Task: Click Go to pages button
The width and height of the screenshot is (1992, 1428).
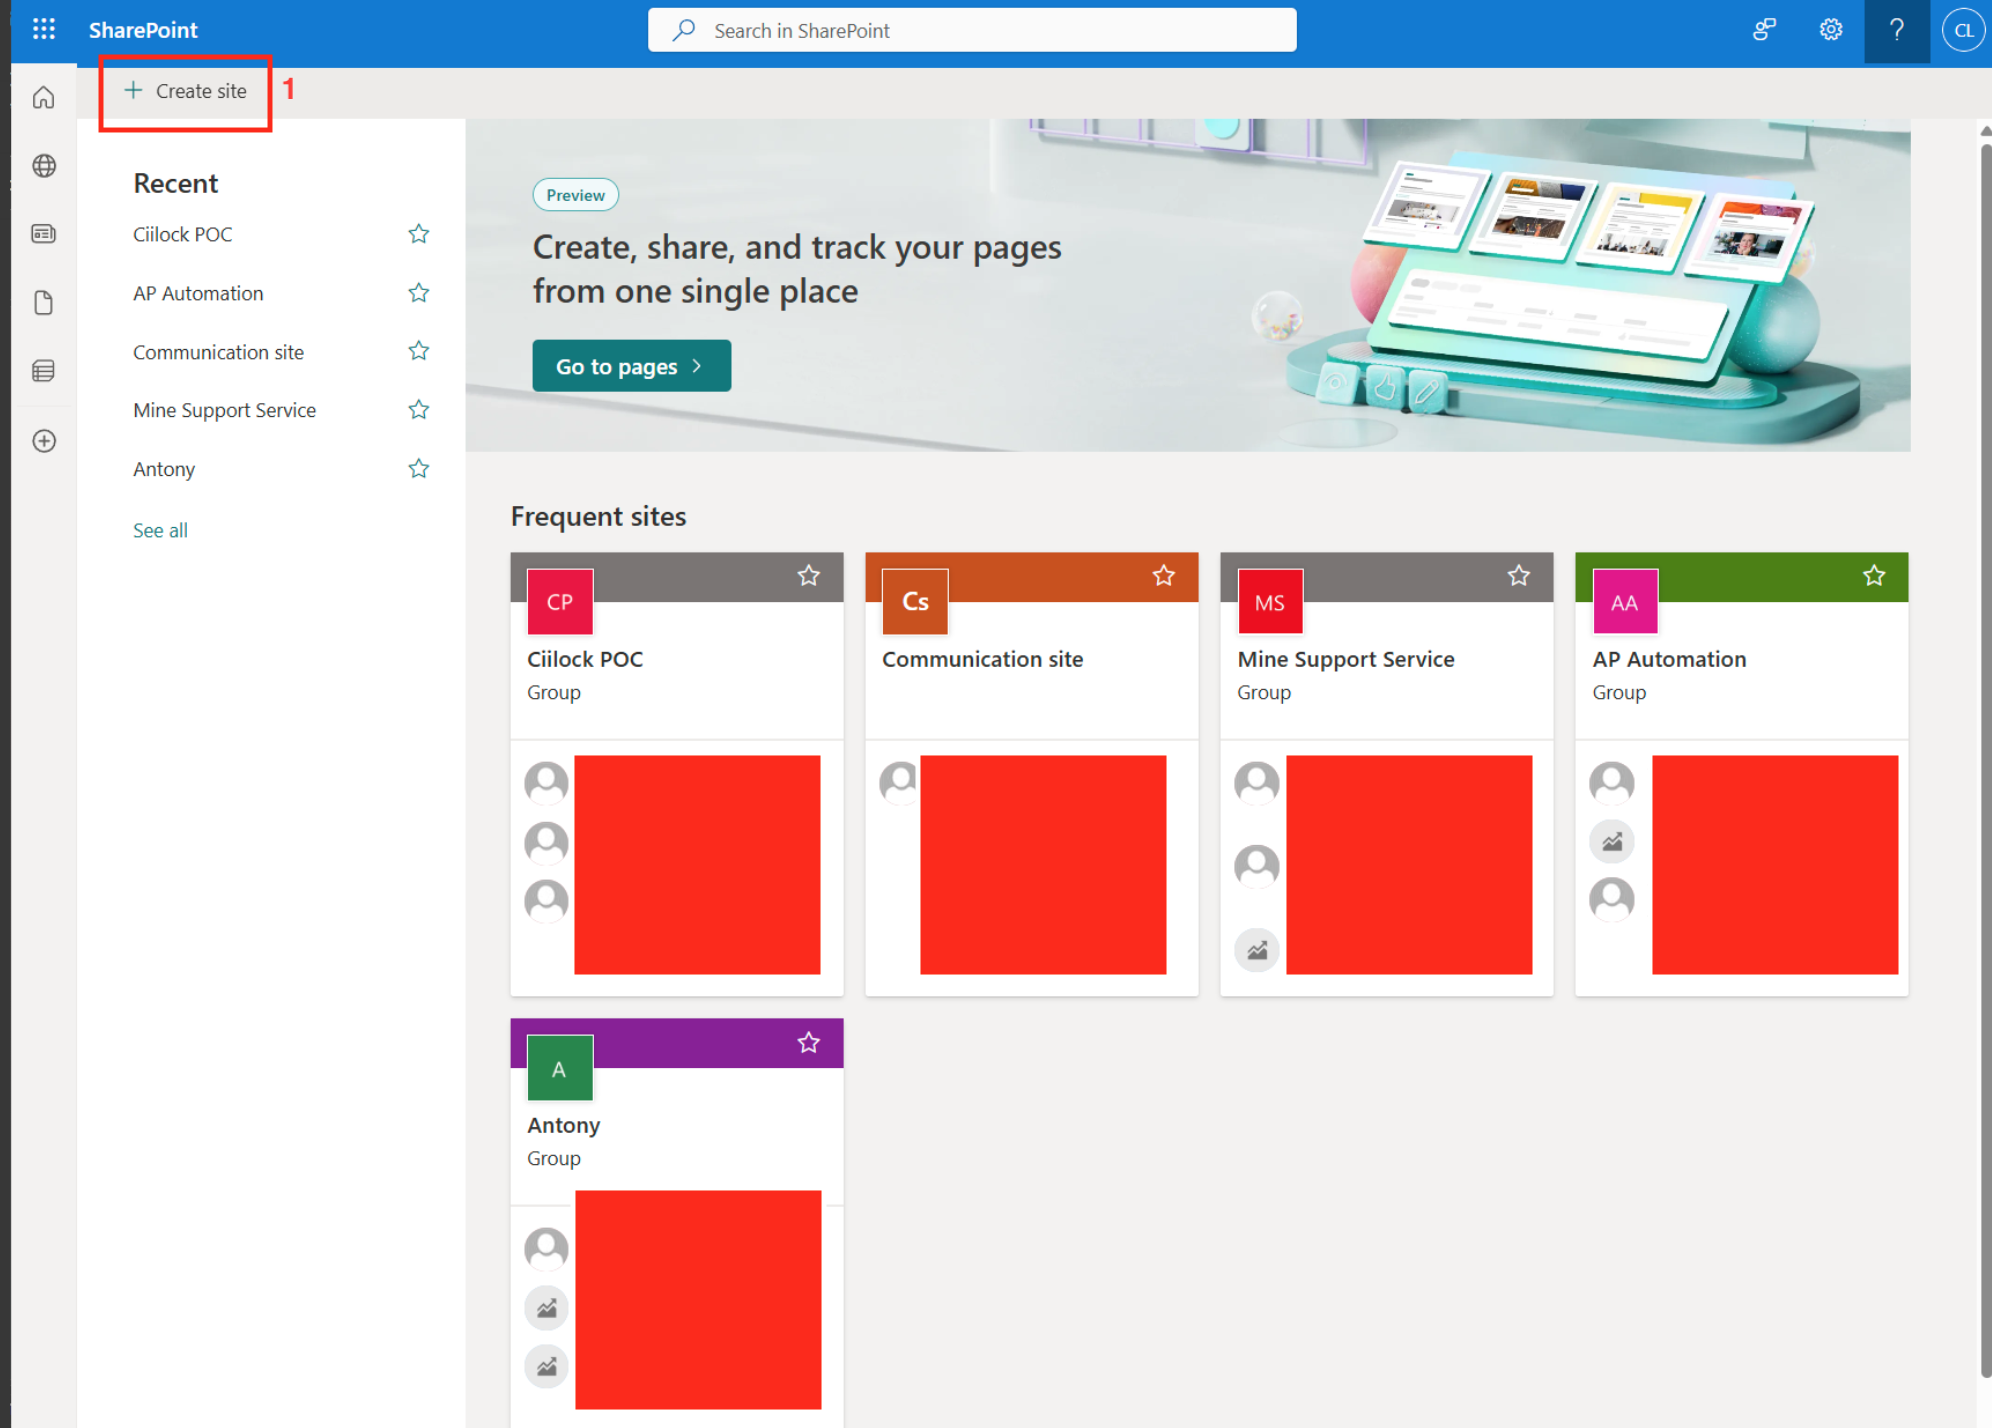Action: tap(631, 366)
